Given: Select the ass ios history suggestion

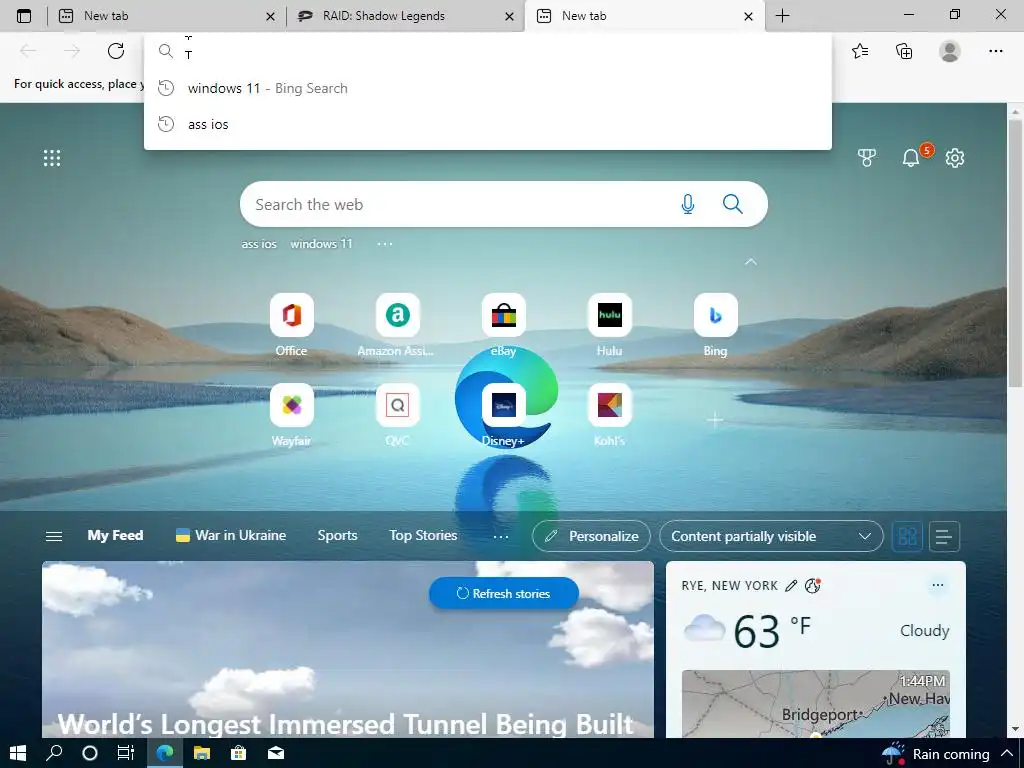Looking at the screenshot, I should point(488,124).
